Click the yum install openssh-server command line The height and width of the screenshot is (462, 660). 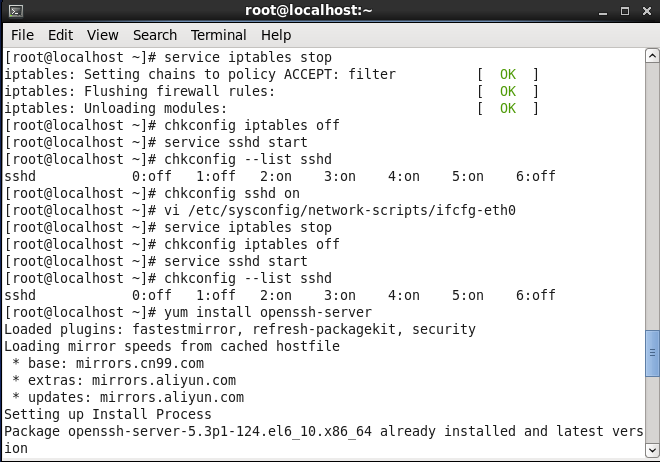[188, 312]
